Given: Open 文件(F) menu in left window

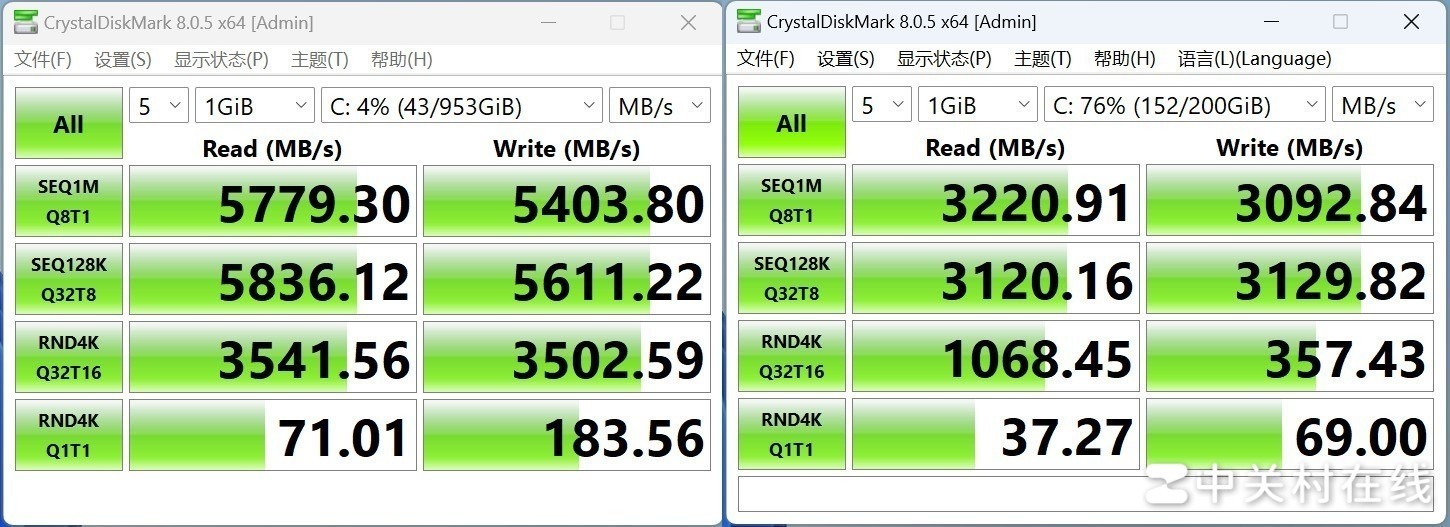Looking at the screenshot, I should click(x=43, y=60).
